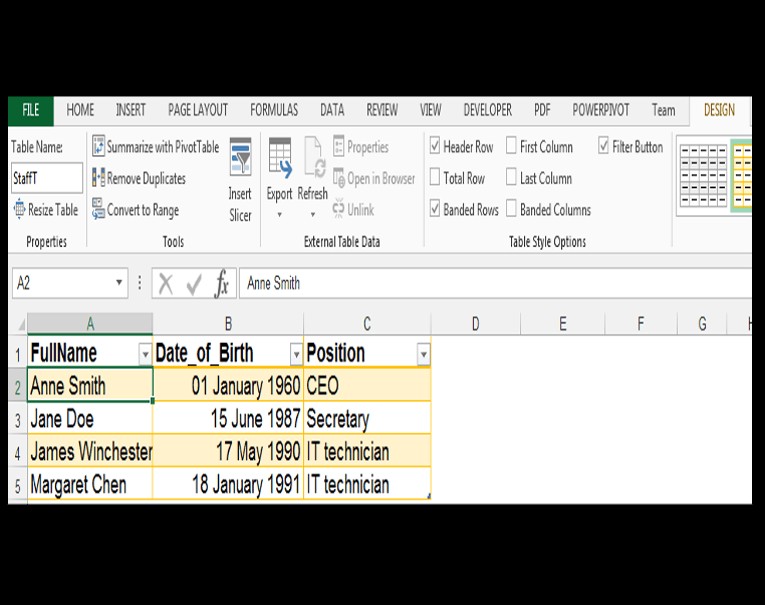Open FullName column filter dropdown

145,355
